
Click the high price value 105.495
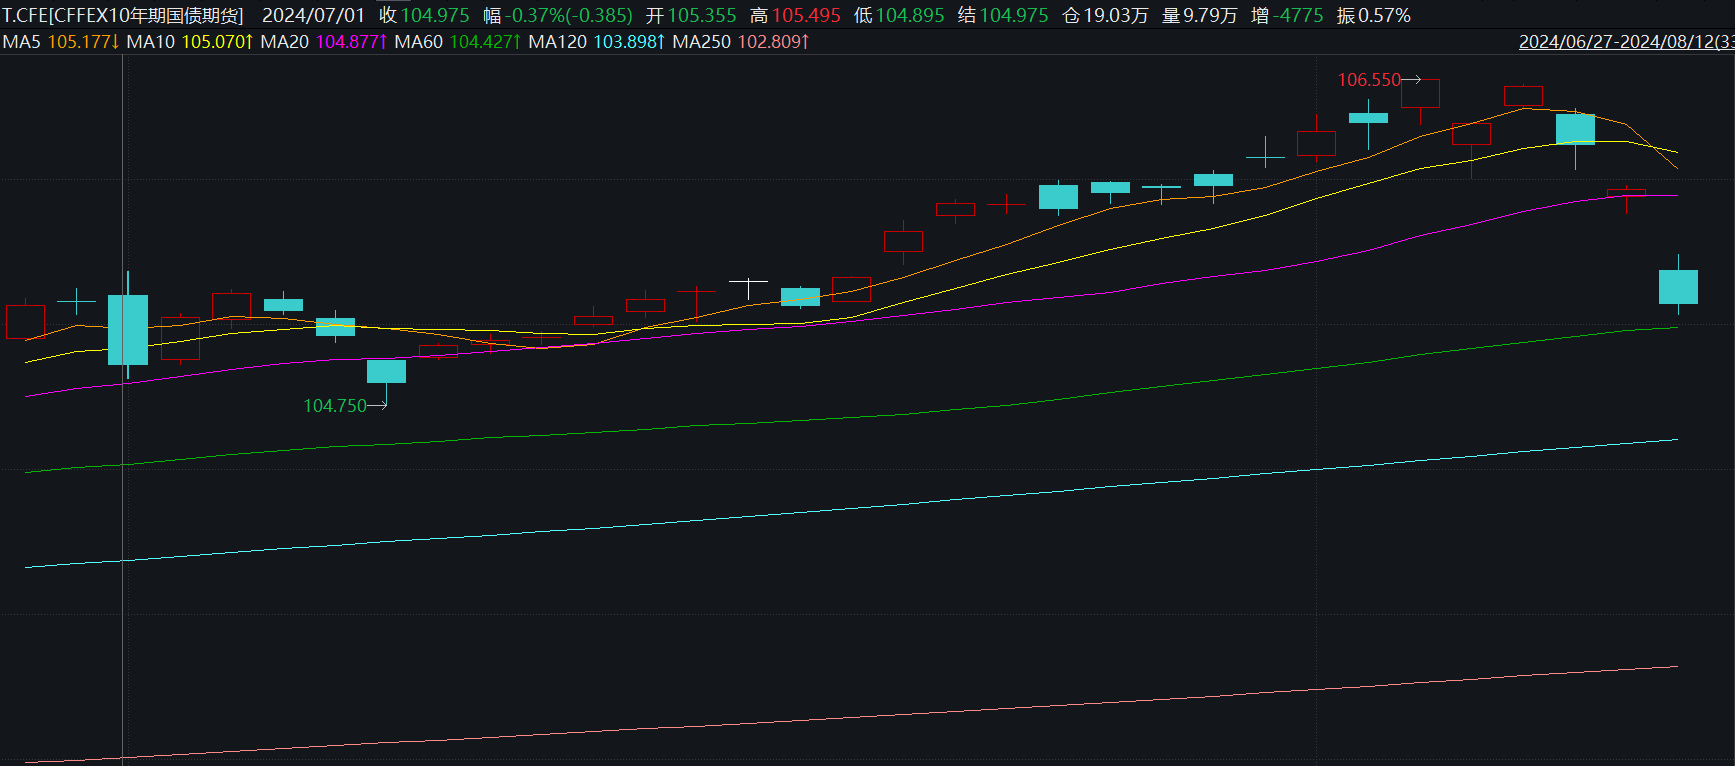806,16
